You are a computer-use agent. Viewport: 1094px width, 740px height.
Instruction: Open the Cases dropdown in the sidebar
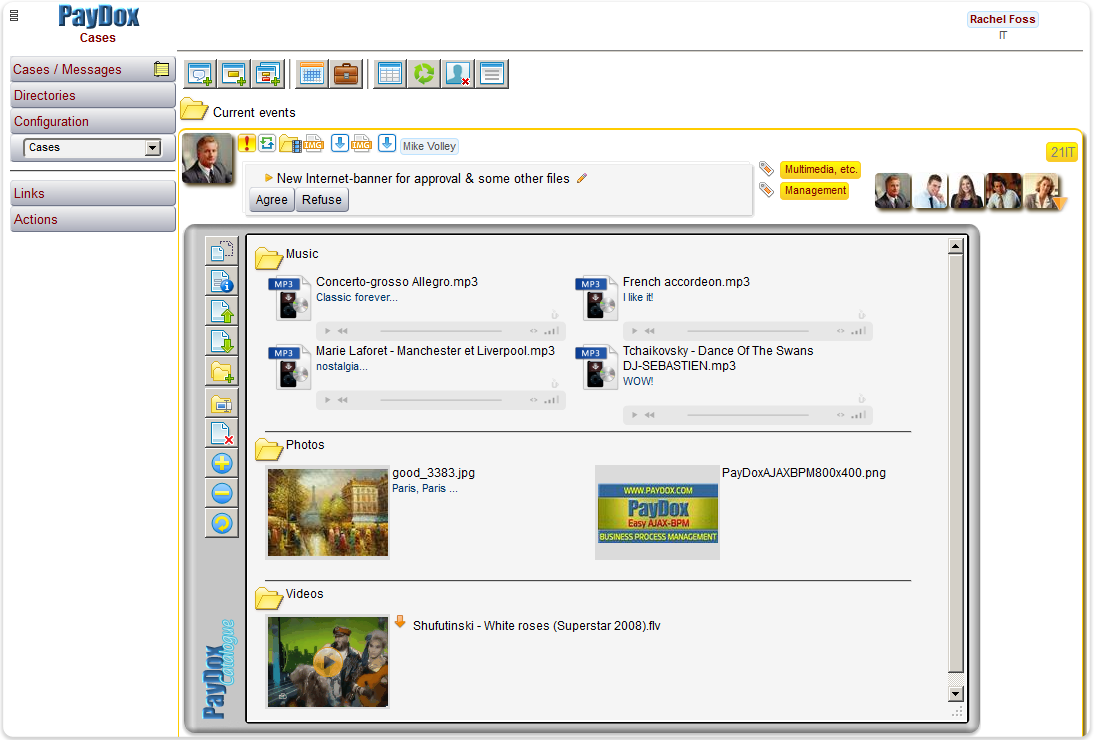click(x=92, y=148)
